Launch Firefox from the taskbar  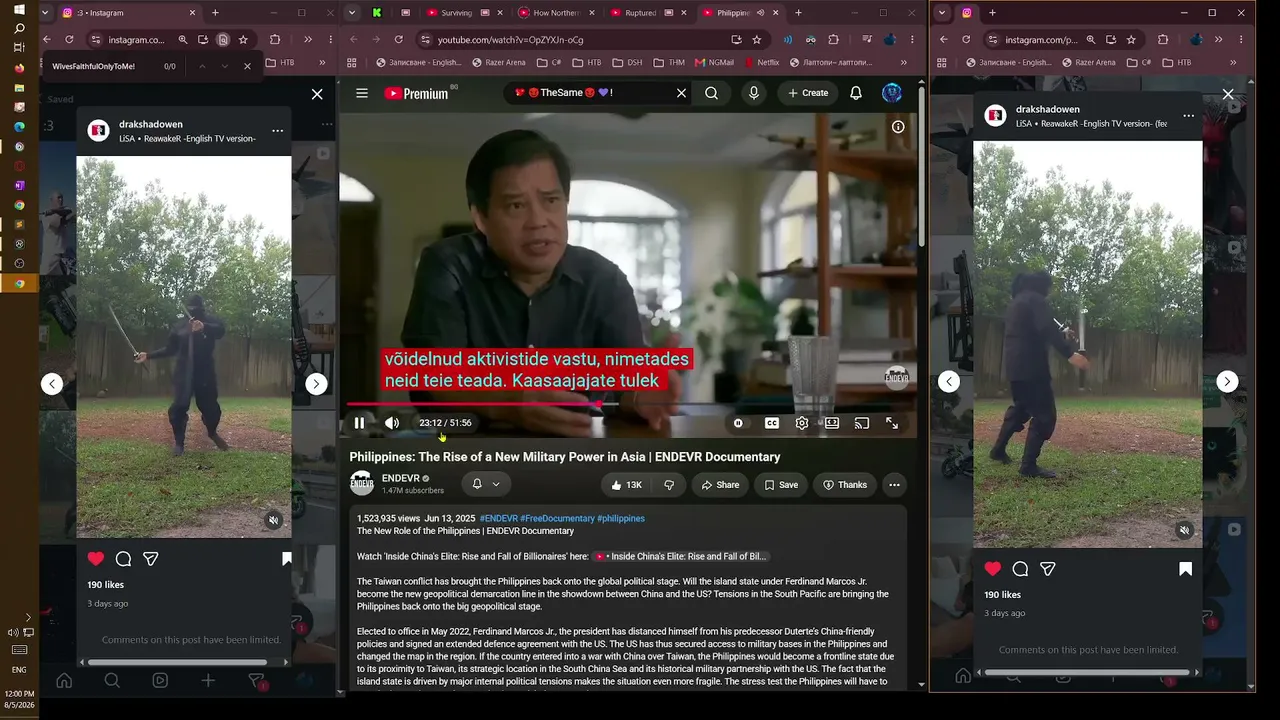click(19, 68)
